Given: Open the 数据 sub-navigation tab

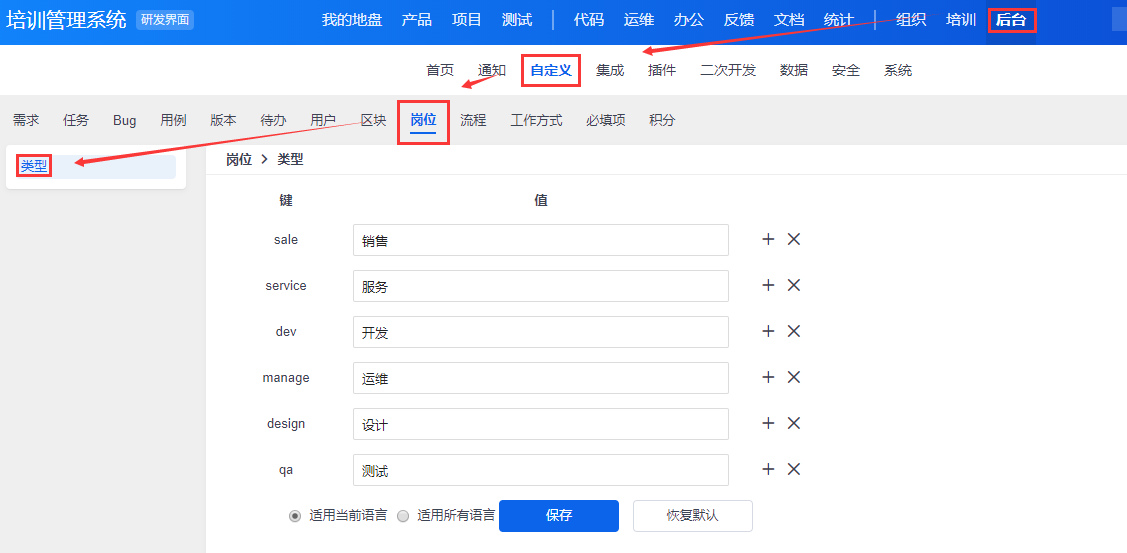Looking at the screenshot, I should point(794,70).
